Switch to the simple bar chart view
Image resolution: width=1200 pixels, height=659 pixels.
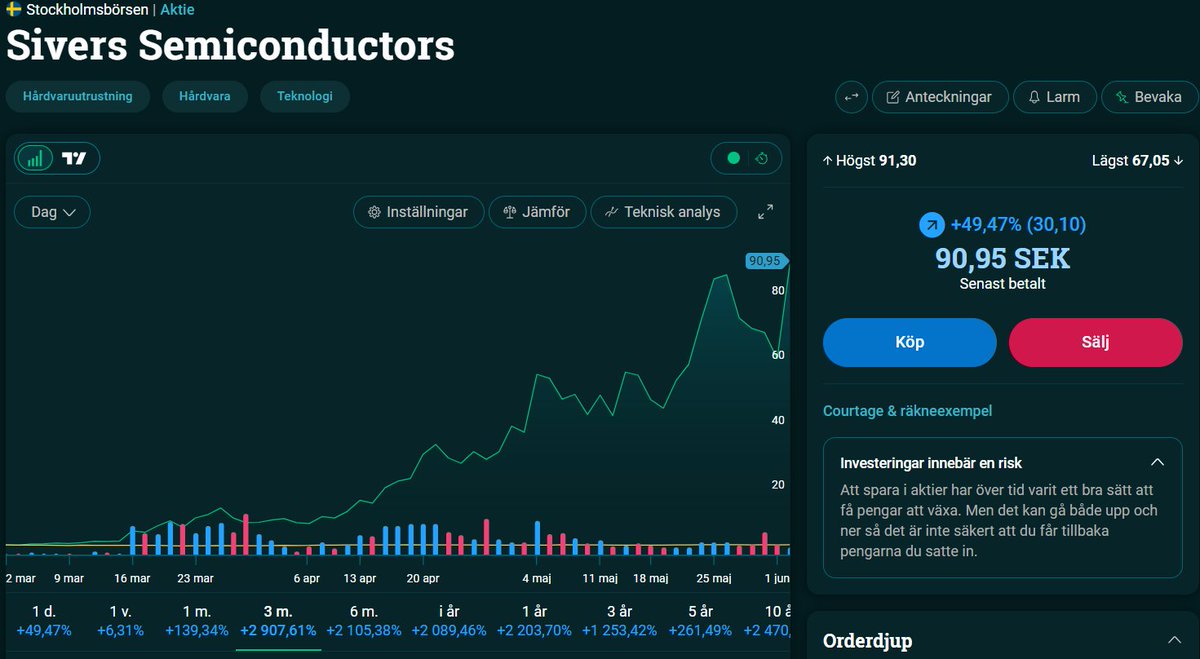coord(37,158)
